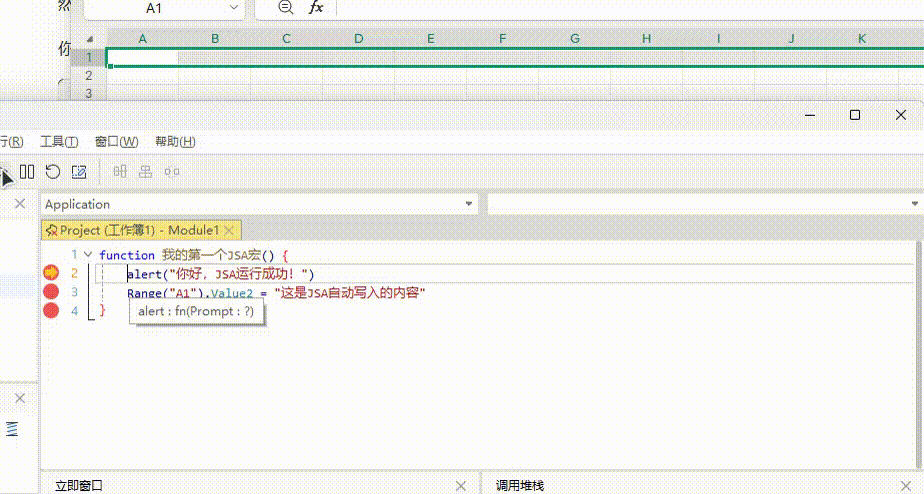Viewport: 924px width, 494px height.
Task: Click the "这是JSA自动写入的内容" string
Action: pyautogui.click(x=350, y=293)
